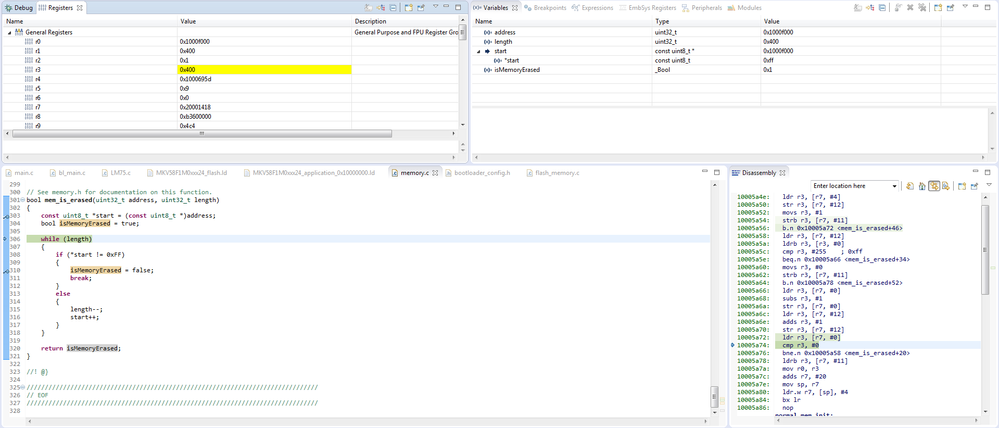Switch to the Modules tab
The width and height of the screenshot is (999, 428).
tap(744, 8)
